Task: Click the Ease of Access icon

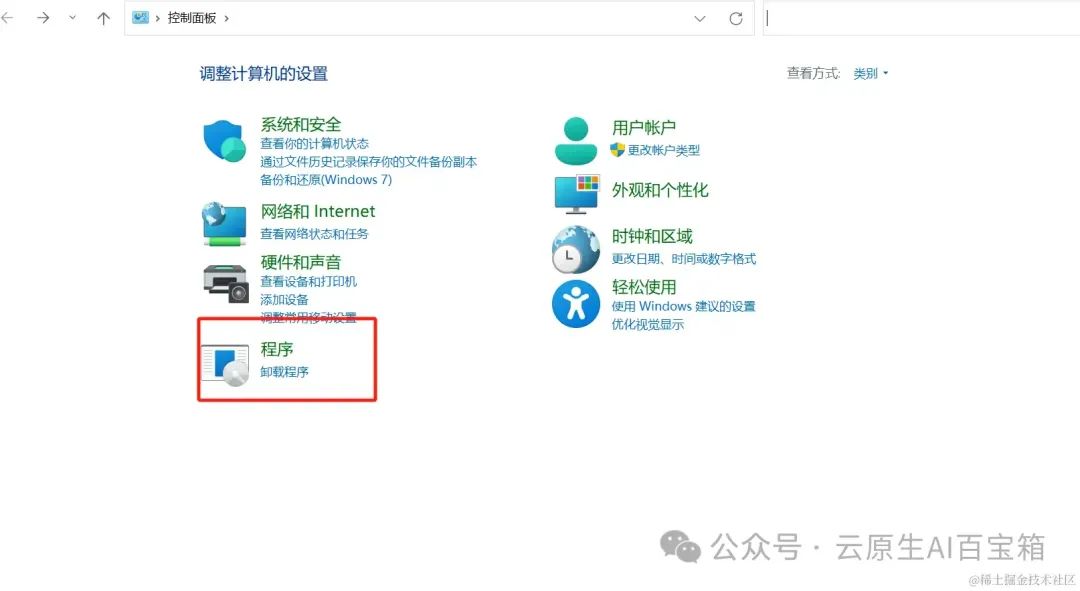Action: [x=576, y=304]
